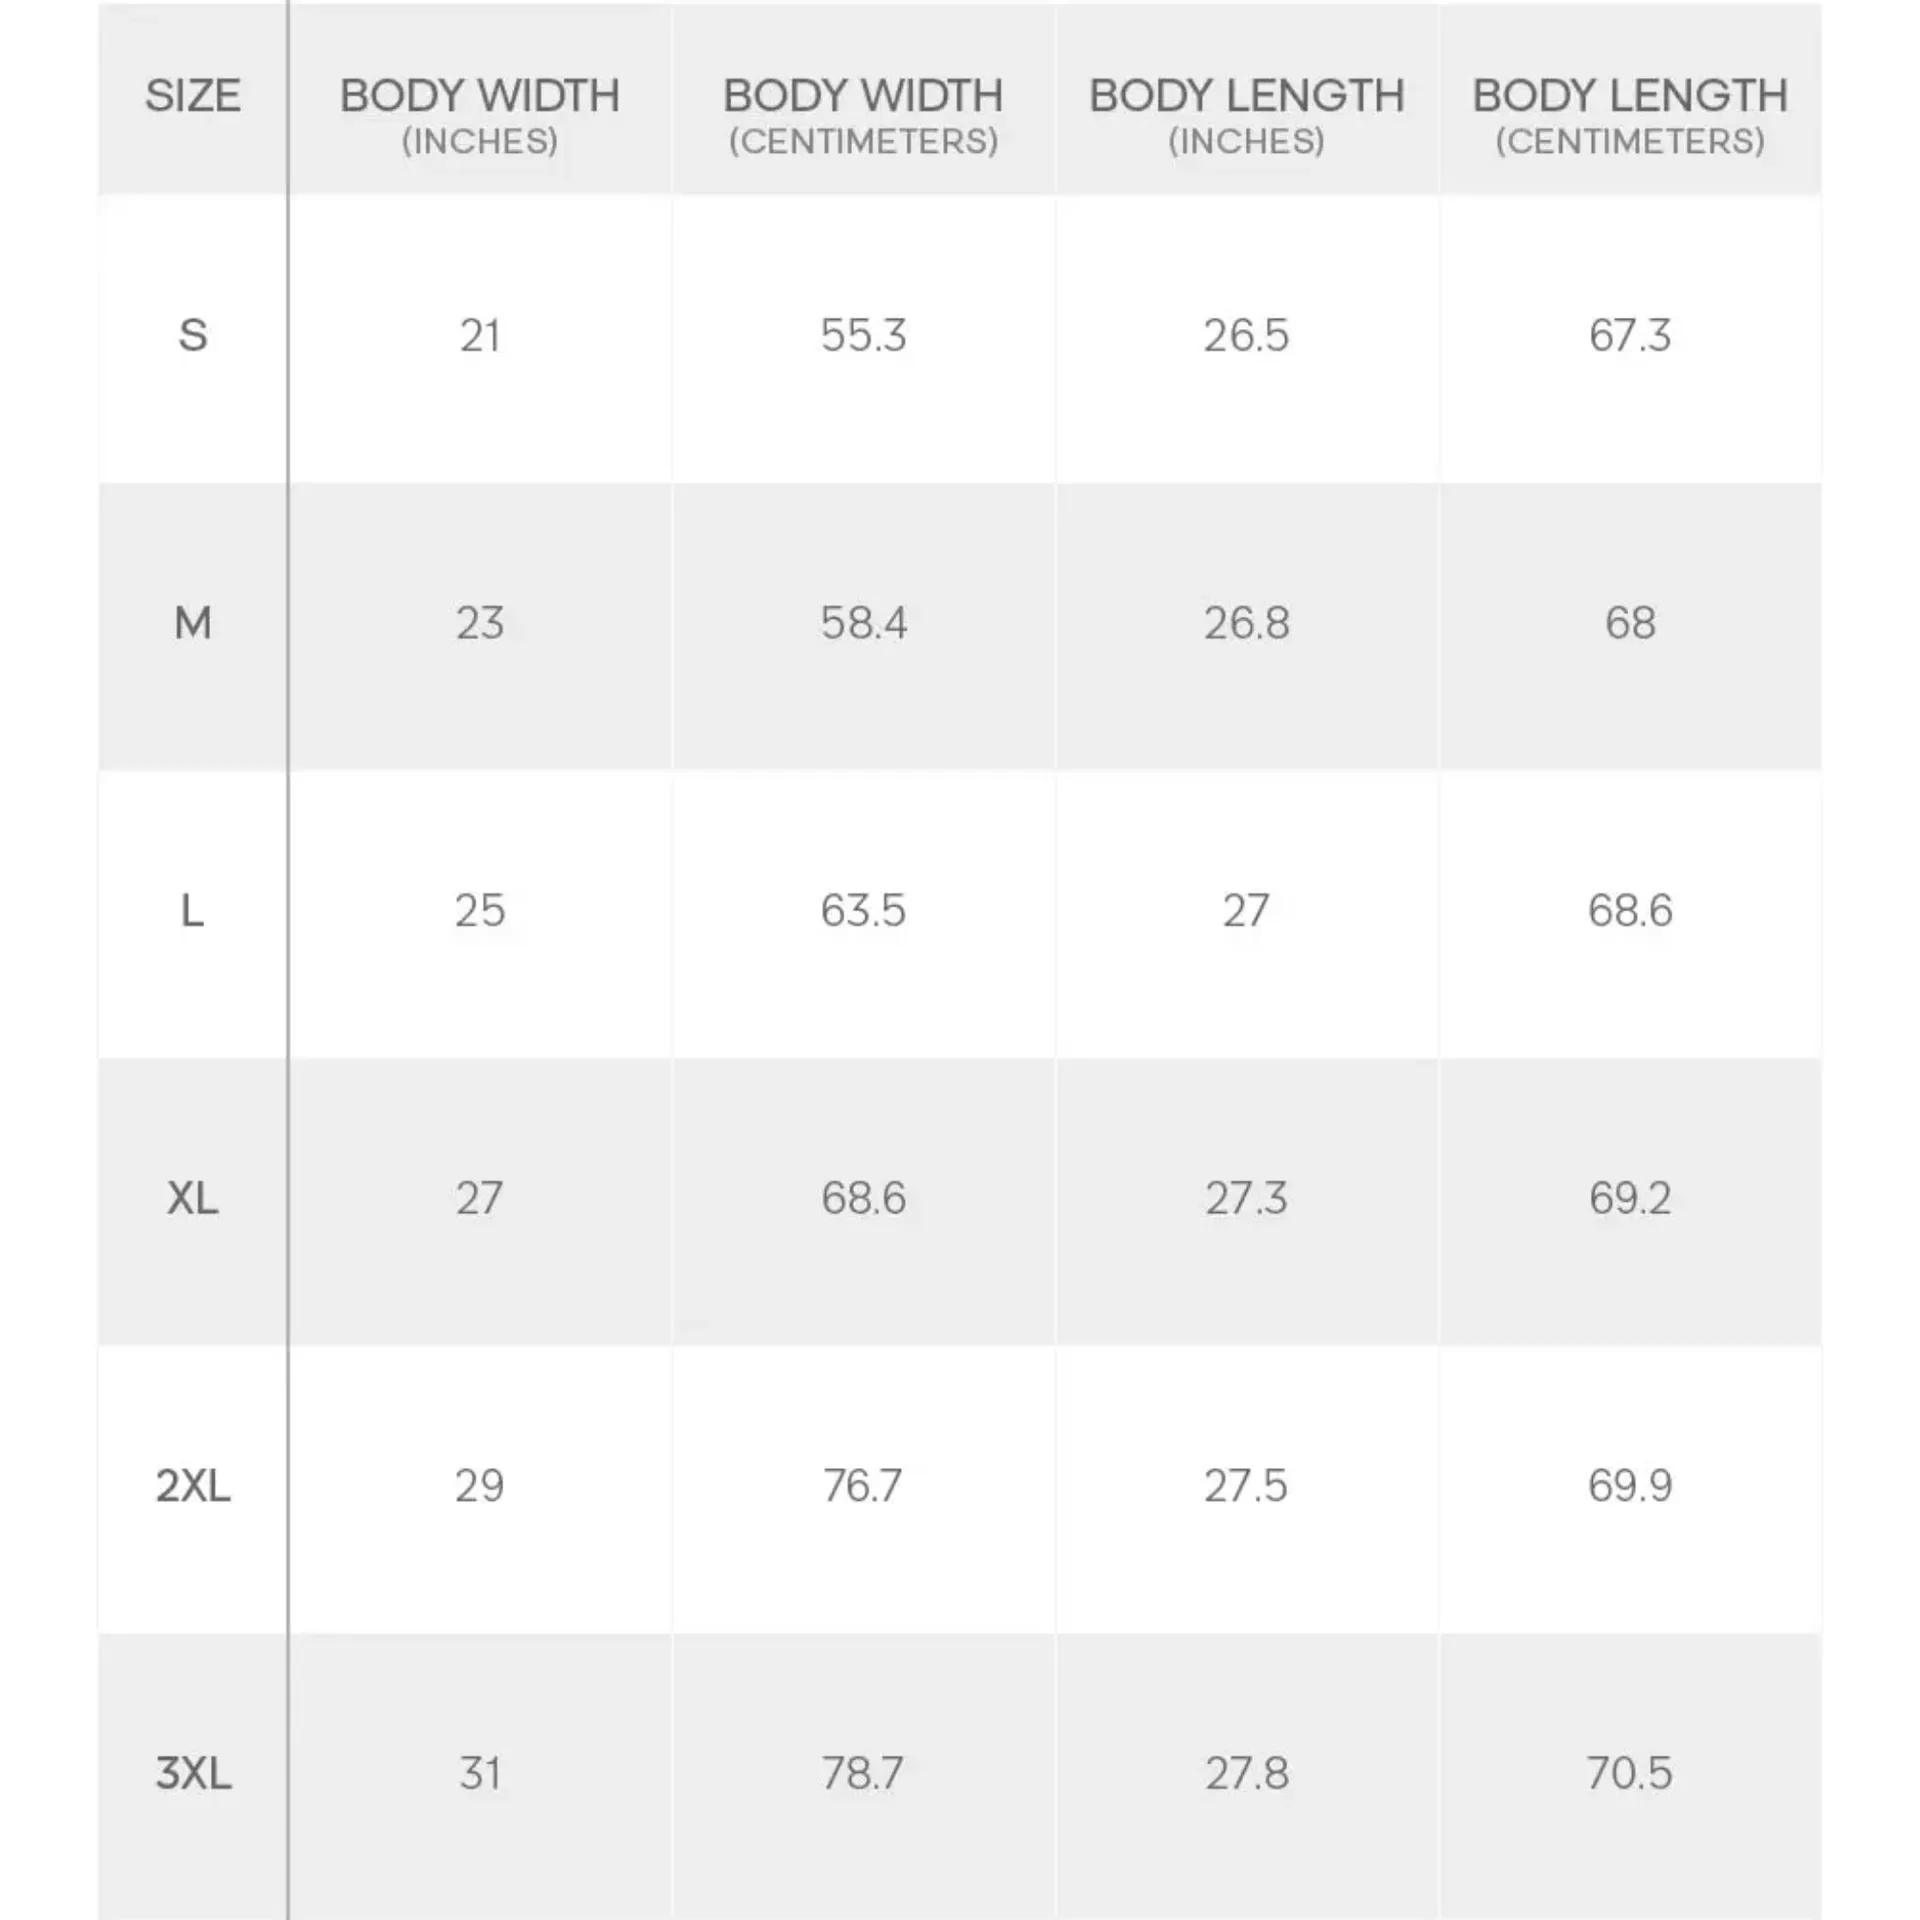Click the 67.3 length cell for S
The height and width of the screenshot is (1920, 1920).
click(1630, 335)
